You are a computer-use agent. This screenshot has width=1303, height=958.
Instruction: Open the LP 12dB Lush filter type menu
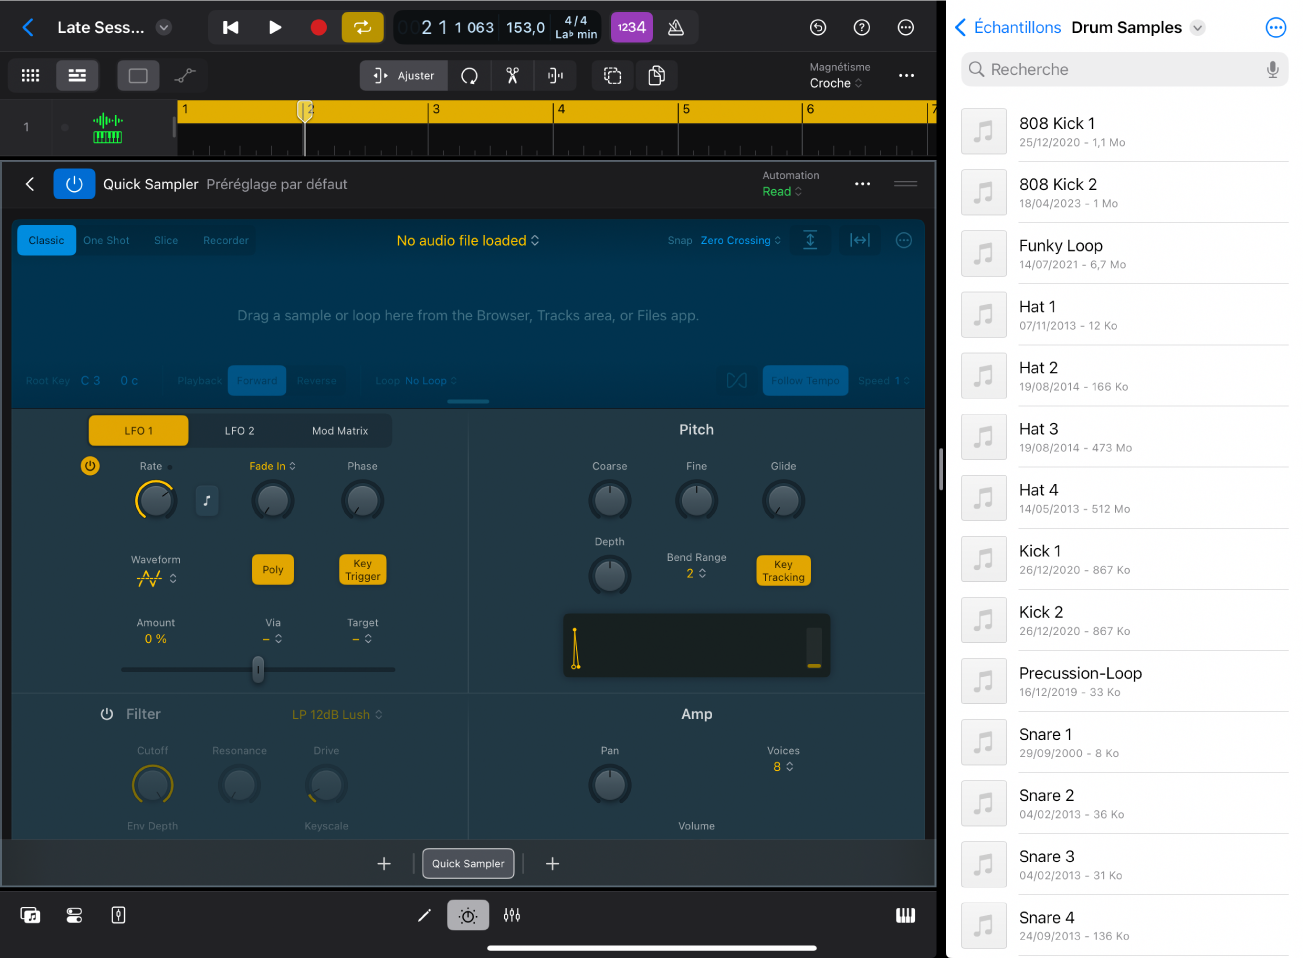pyautogui.click(x=337, y=715)
